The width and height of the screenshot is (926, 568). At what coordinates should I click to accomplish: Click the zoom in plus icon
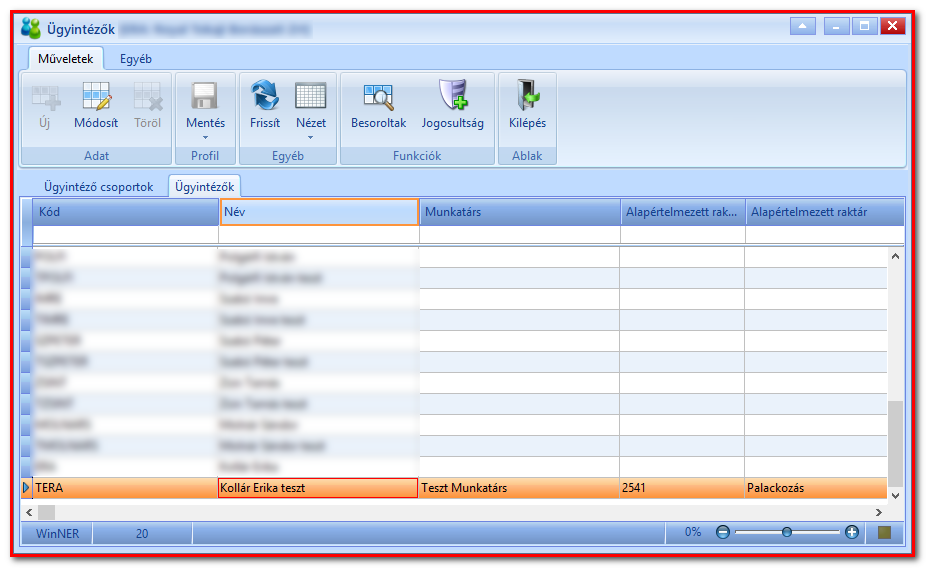pyautogui.click(x=852, y=532)
